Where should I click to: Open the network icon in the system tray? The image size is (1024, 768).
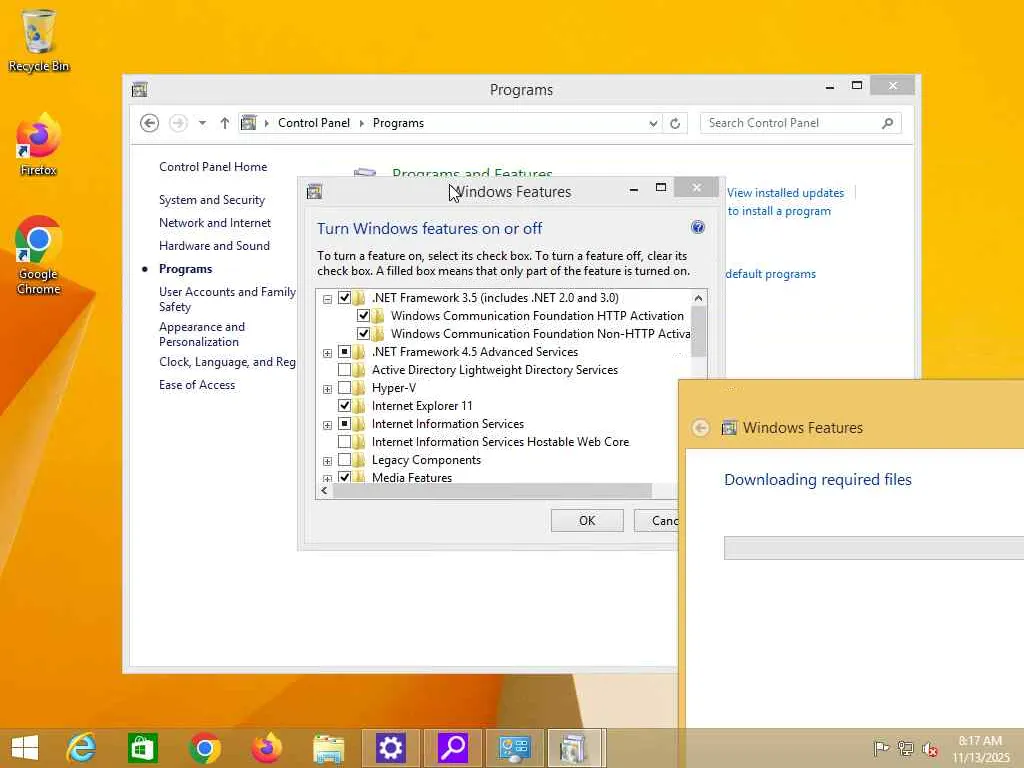click(906, 748)
